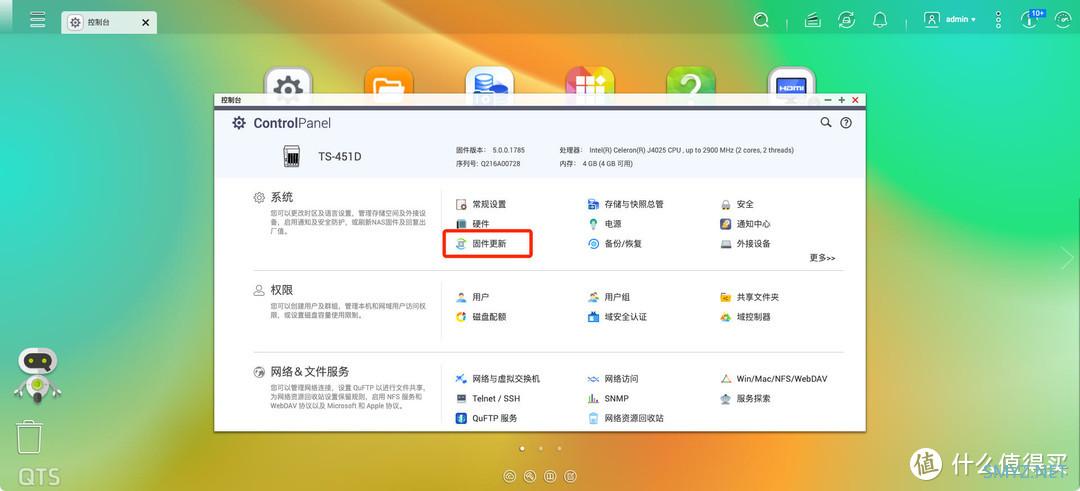Open 安全 security settings

737,205
